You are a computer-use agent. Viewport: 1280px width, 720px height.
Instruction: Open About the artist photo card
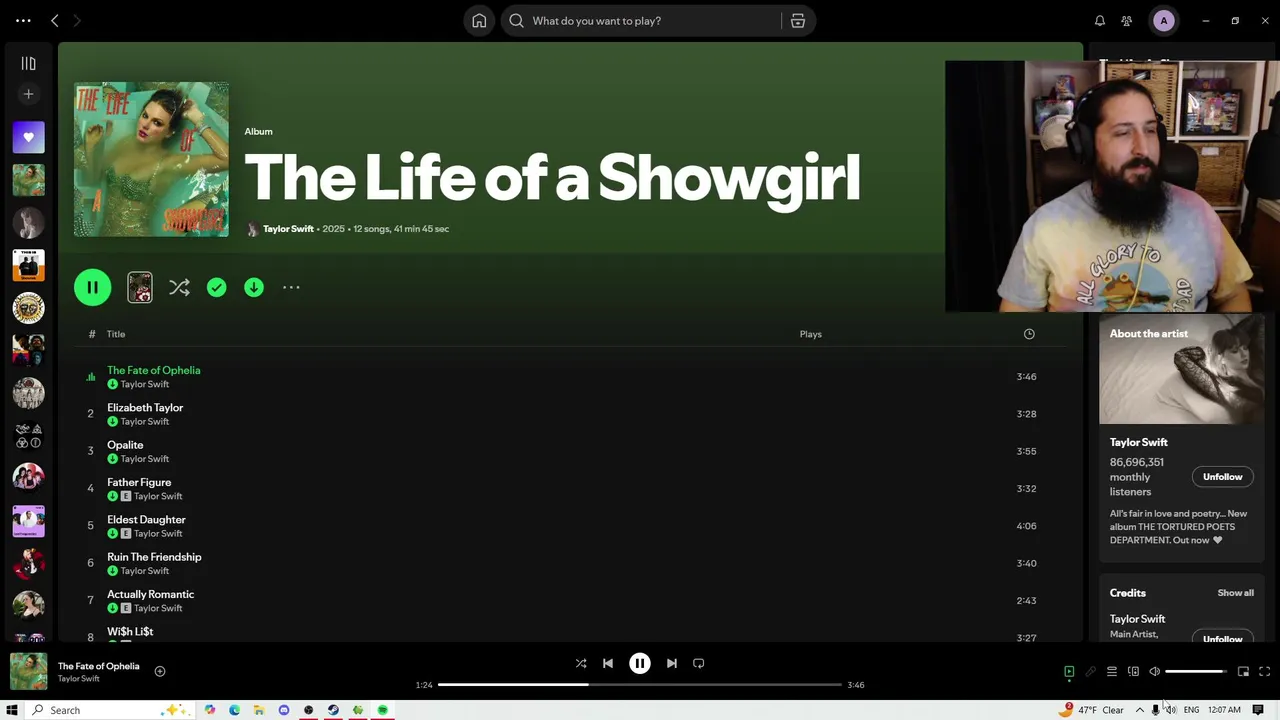tap(1182, 370)
